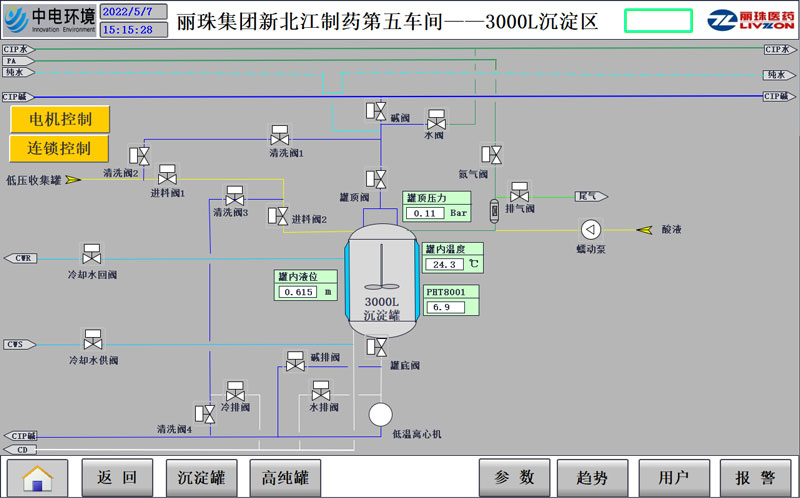
Task: Click the 罐内温度 value field
Action: click(x=444, y=265)
